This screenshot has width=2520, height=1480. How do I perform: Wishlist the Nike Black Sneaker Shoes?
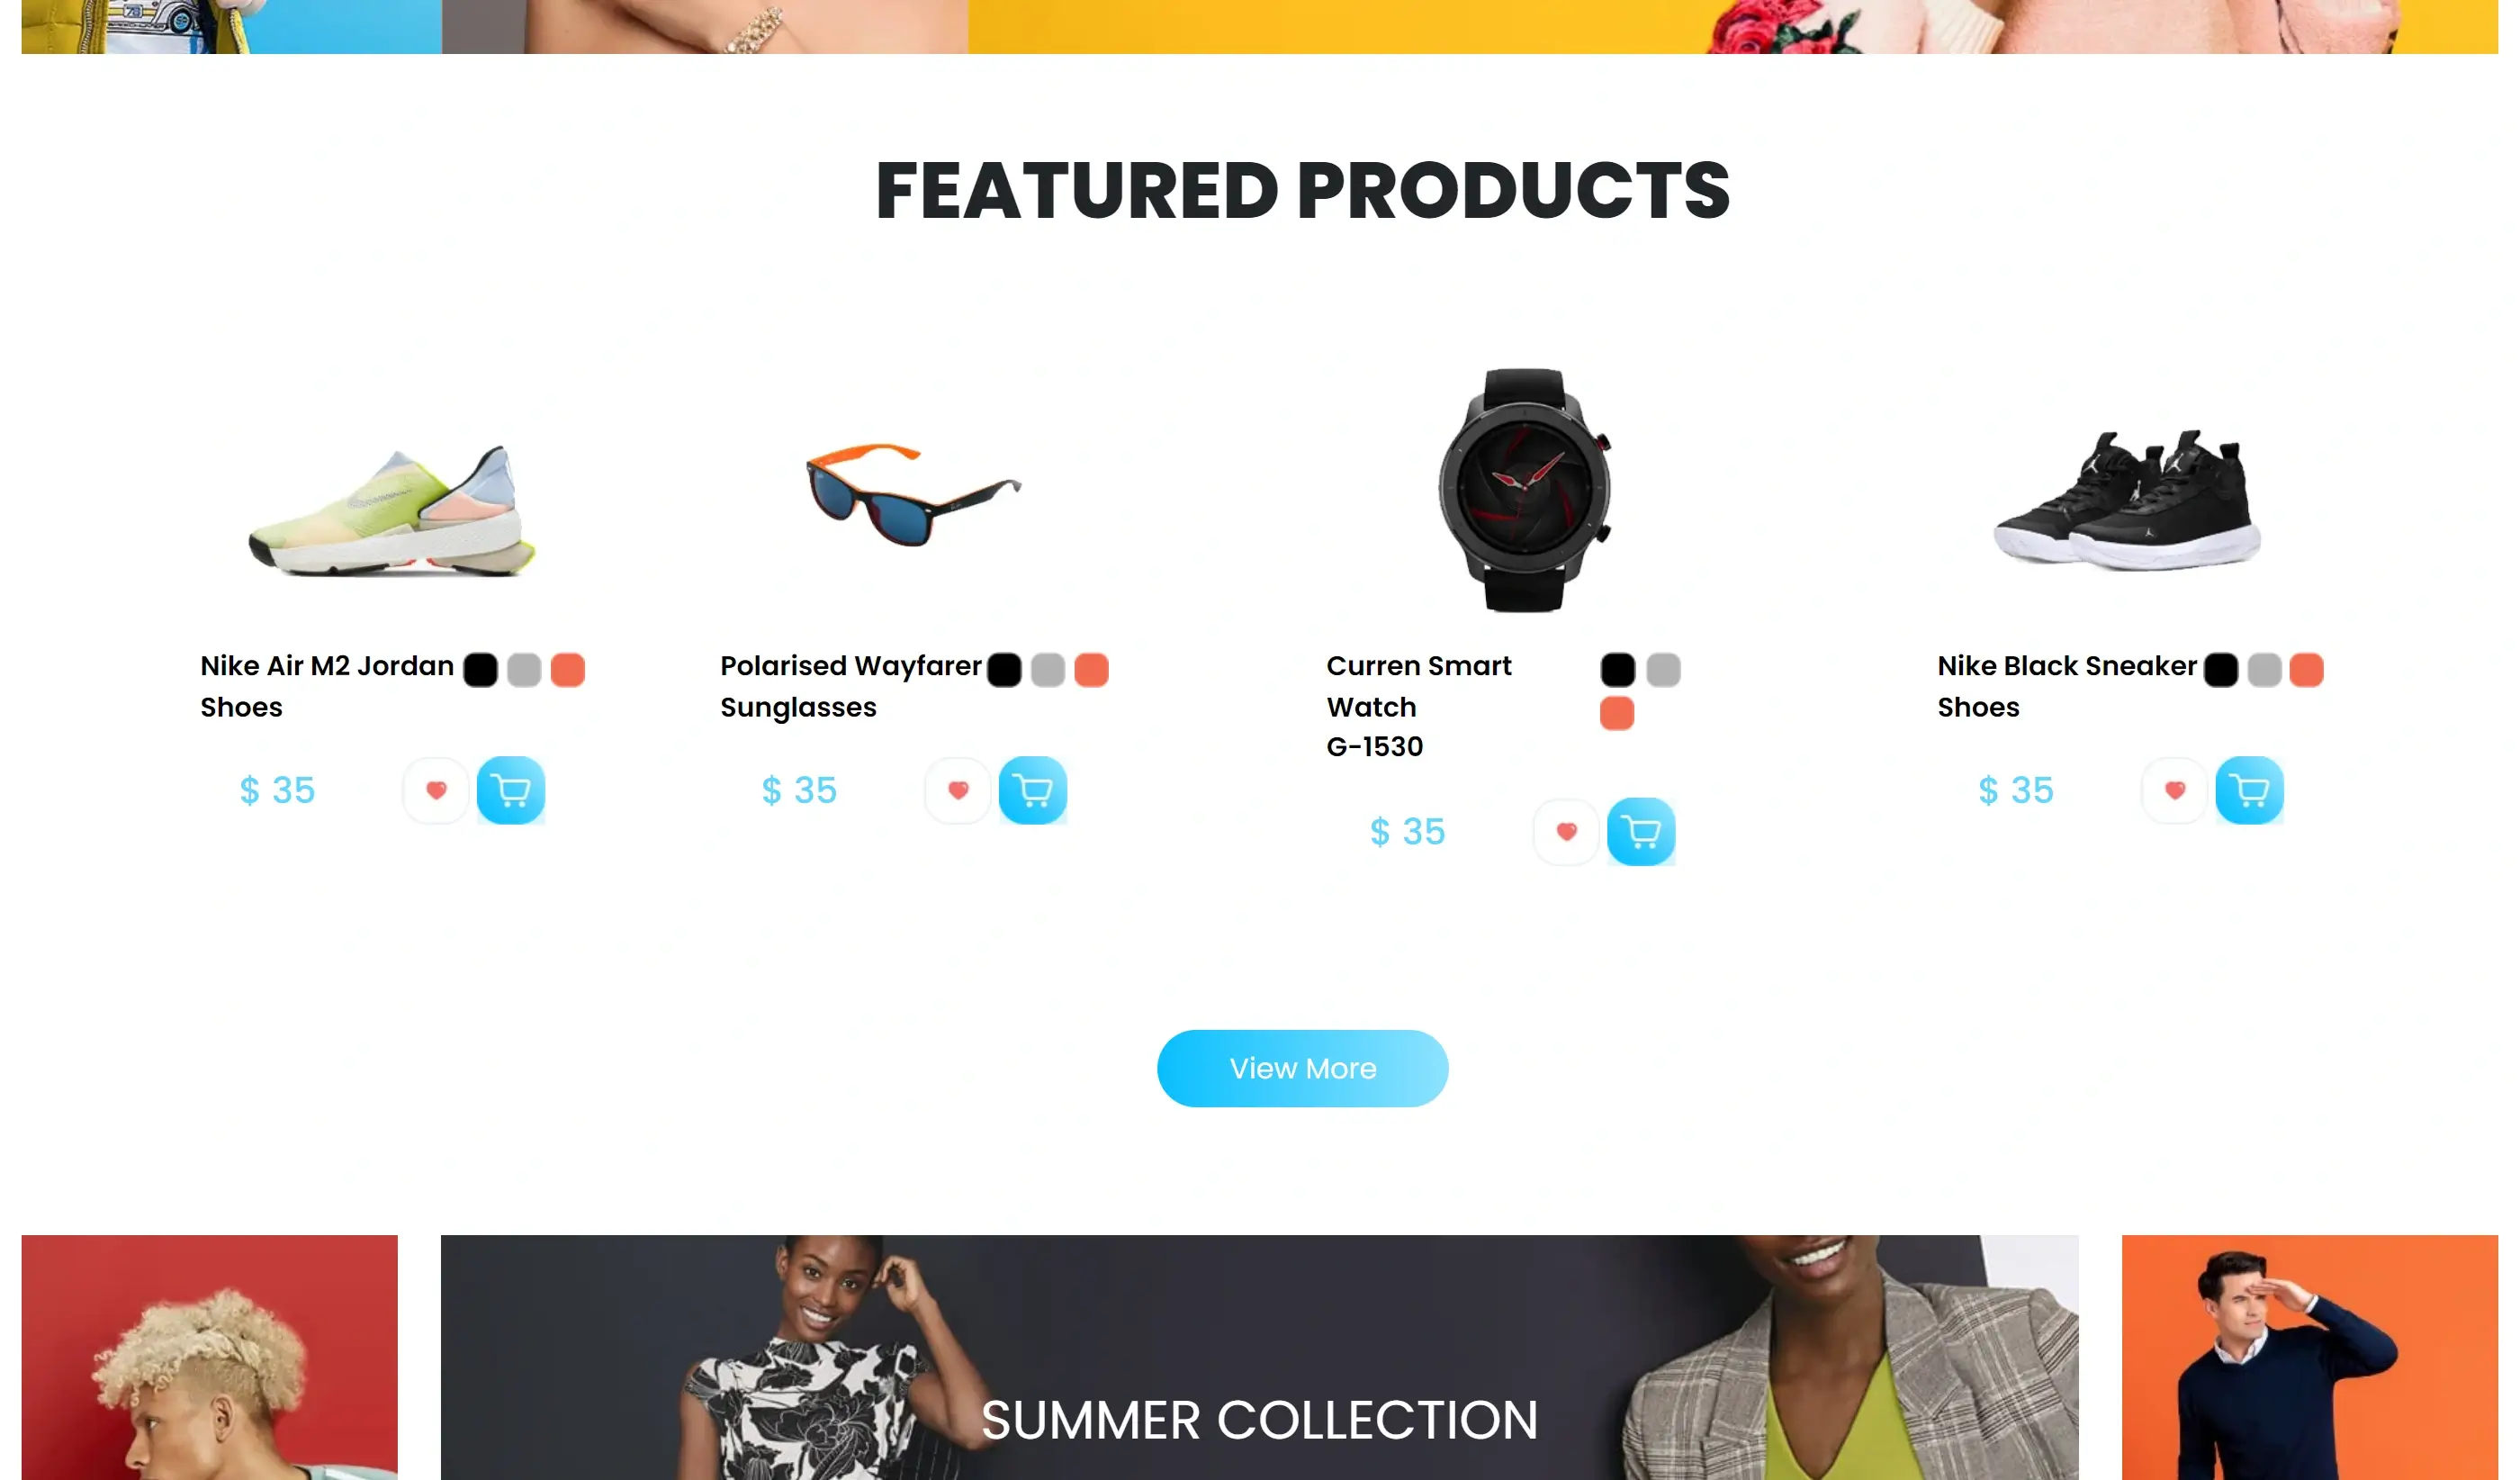click(2175, 790)
